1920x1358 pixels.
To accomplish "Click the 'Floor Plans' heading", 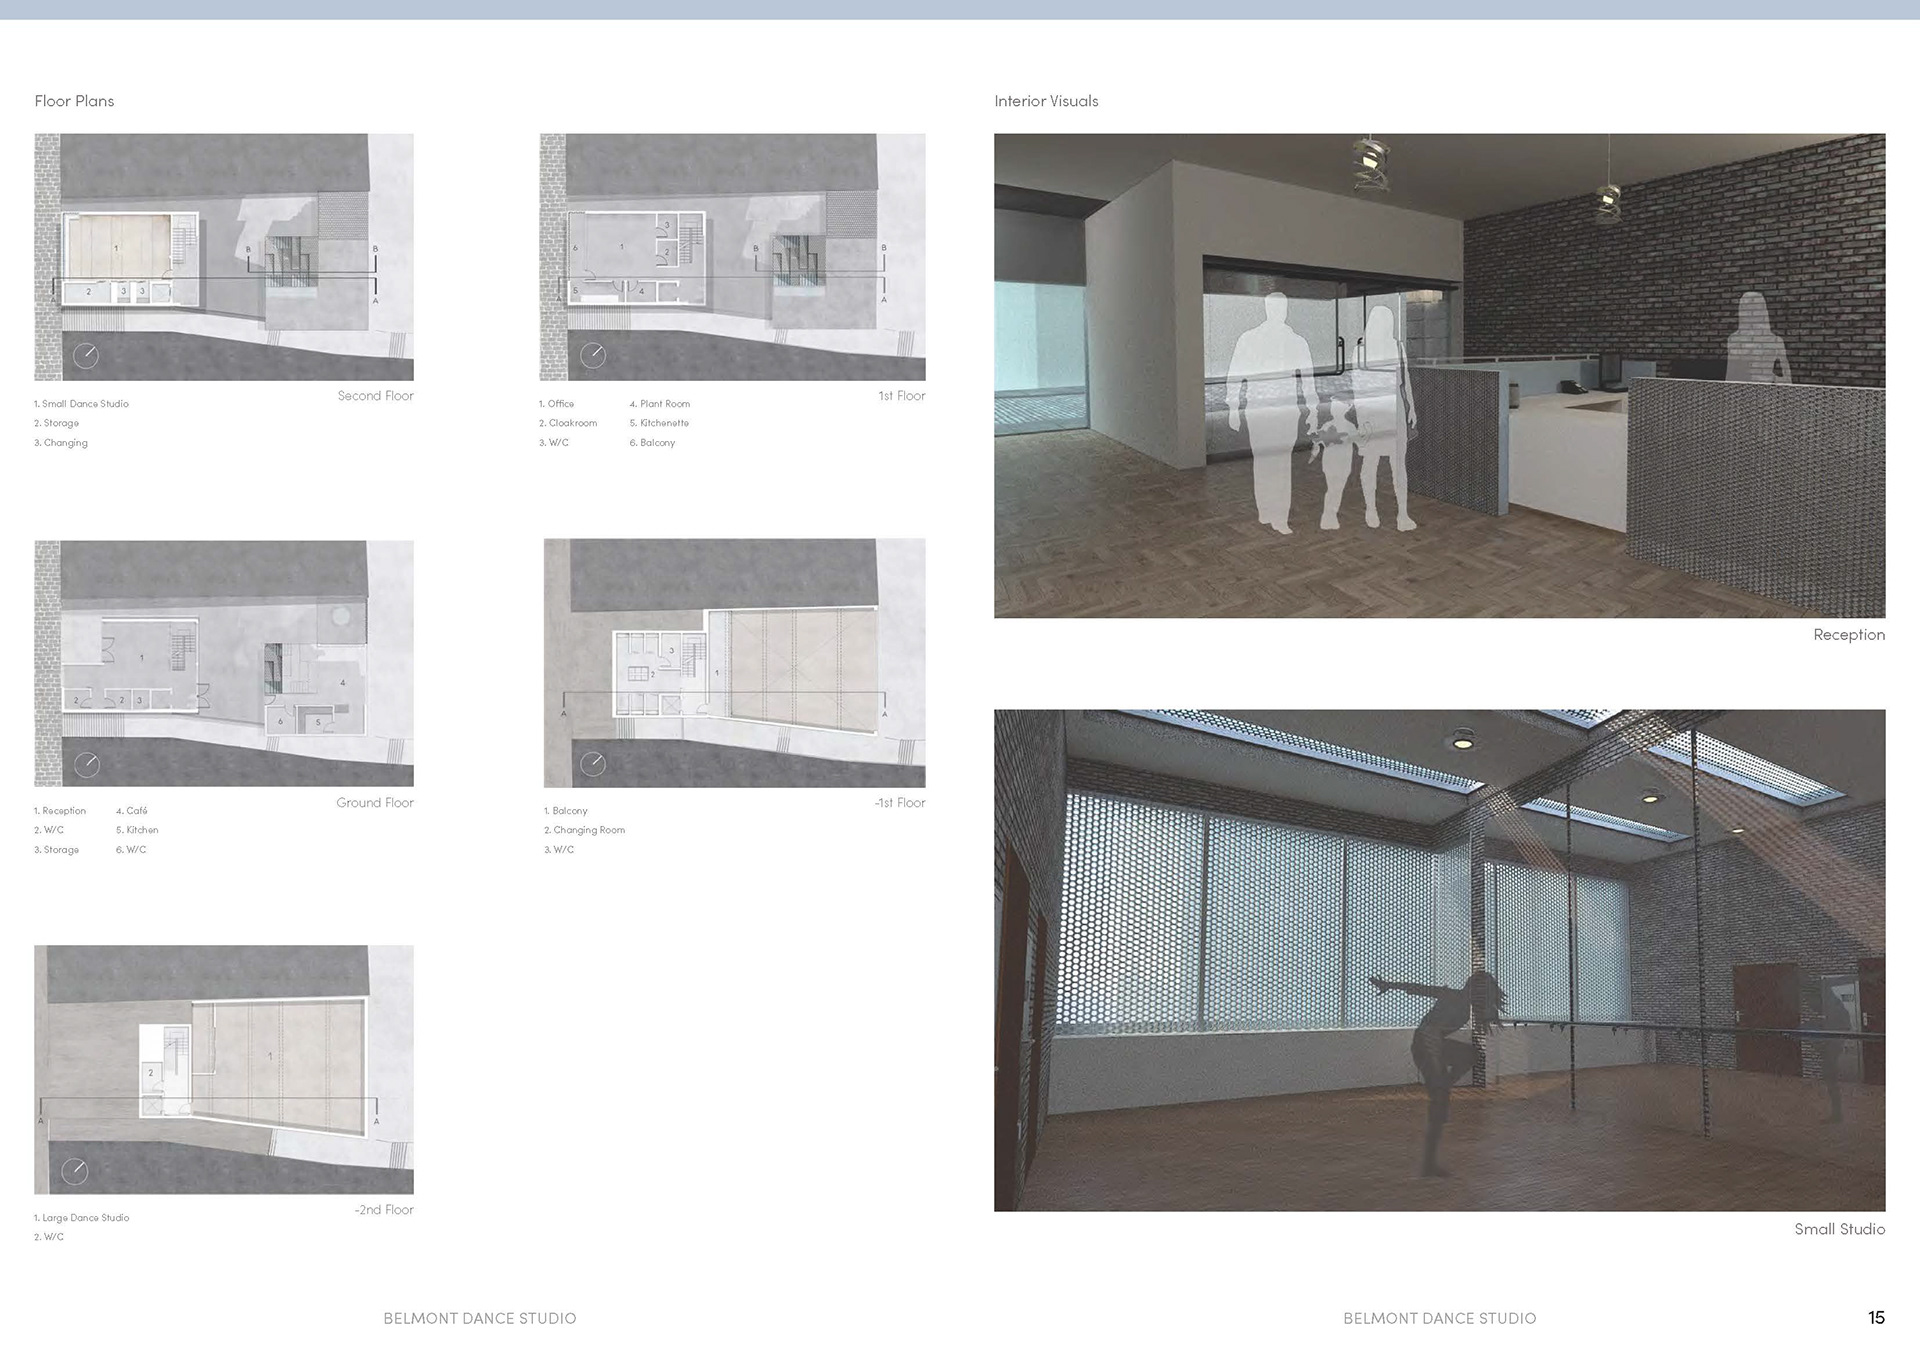I will [74, 101].
